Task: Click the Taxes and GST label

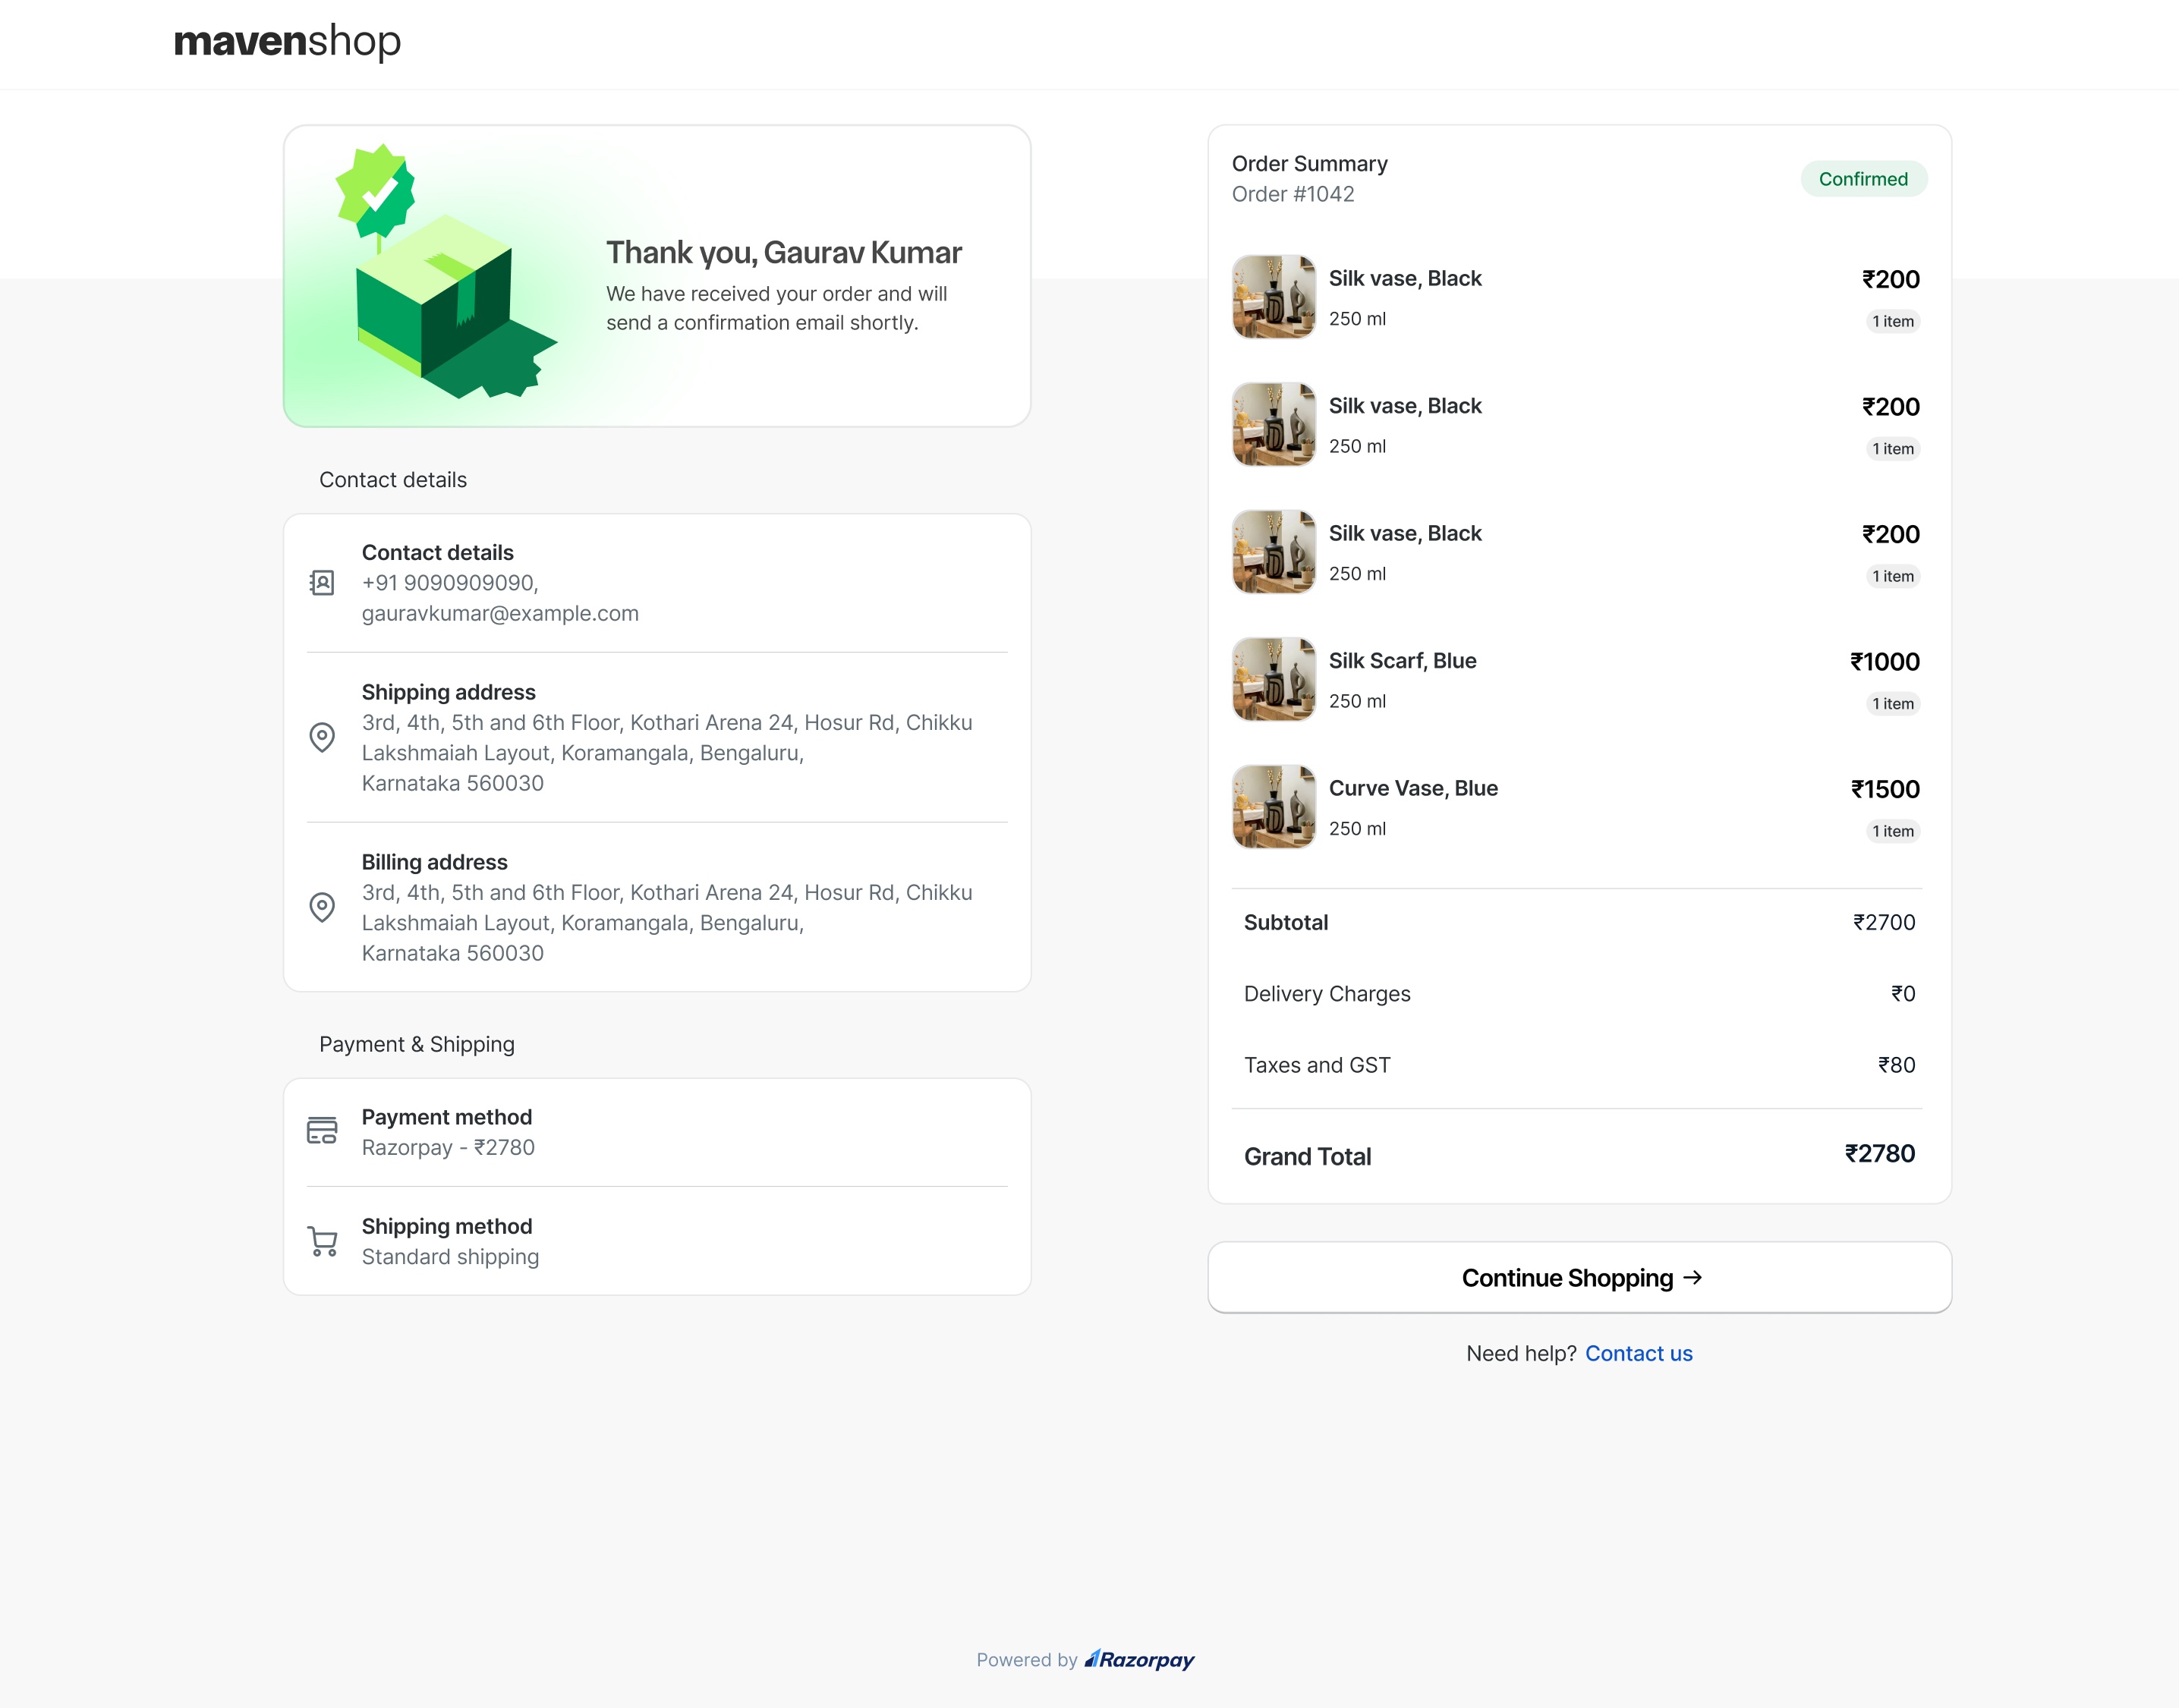Action: pyautogui.click(x=1317, y=1065)
